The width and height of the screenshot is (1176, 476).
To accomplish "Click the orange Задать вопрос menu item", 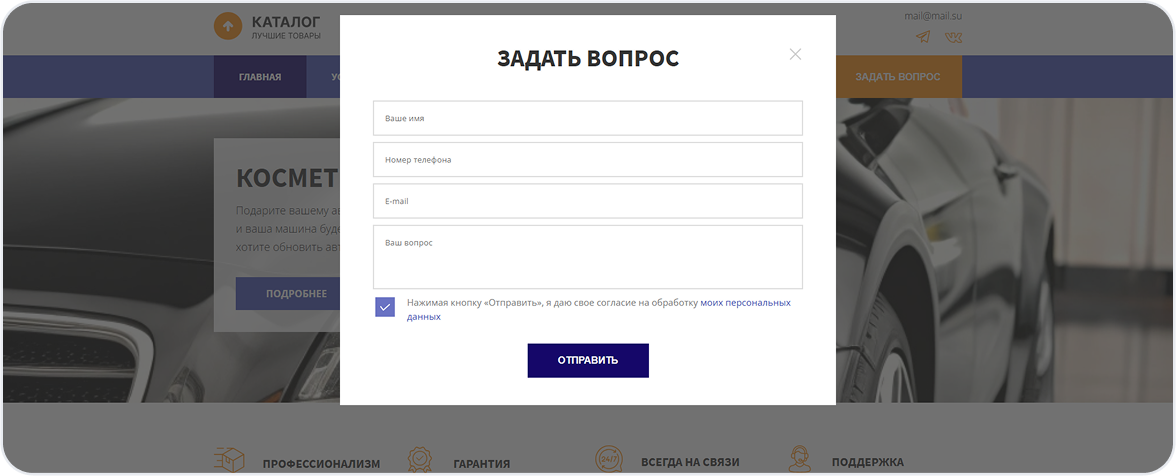I will (897, 77).
